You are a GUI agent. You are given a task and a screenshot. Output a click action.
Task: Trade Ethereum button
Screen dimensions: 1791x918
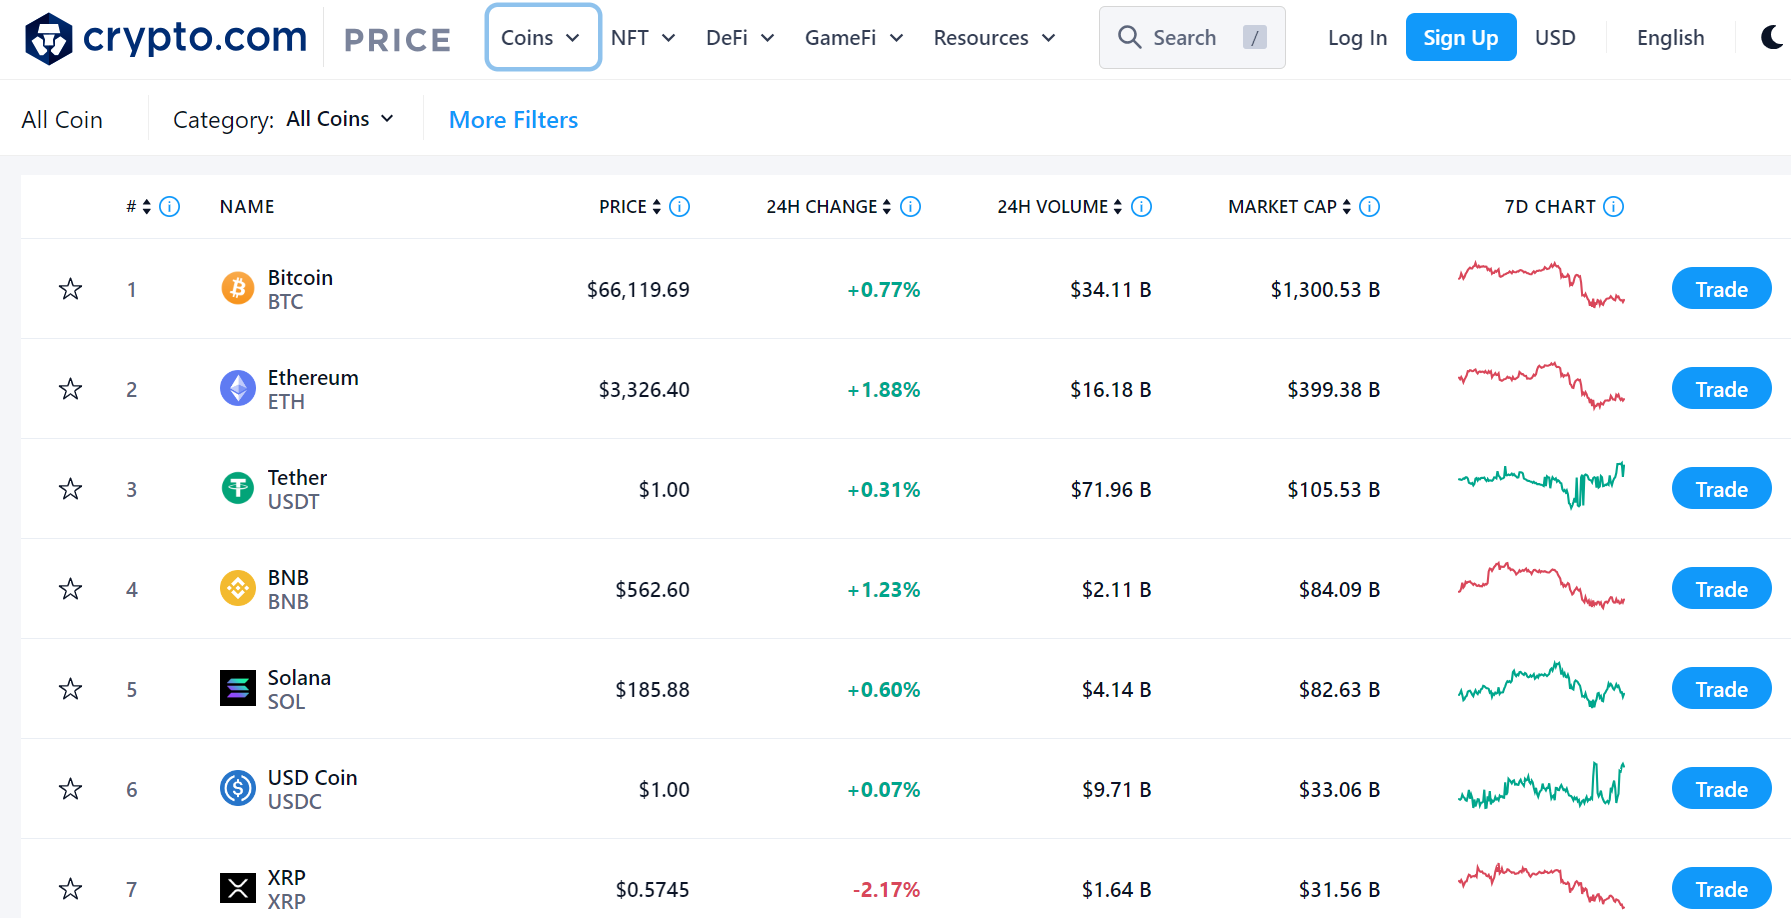[x=1721, y=389]
